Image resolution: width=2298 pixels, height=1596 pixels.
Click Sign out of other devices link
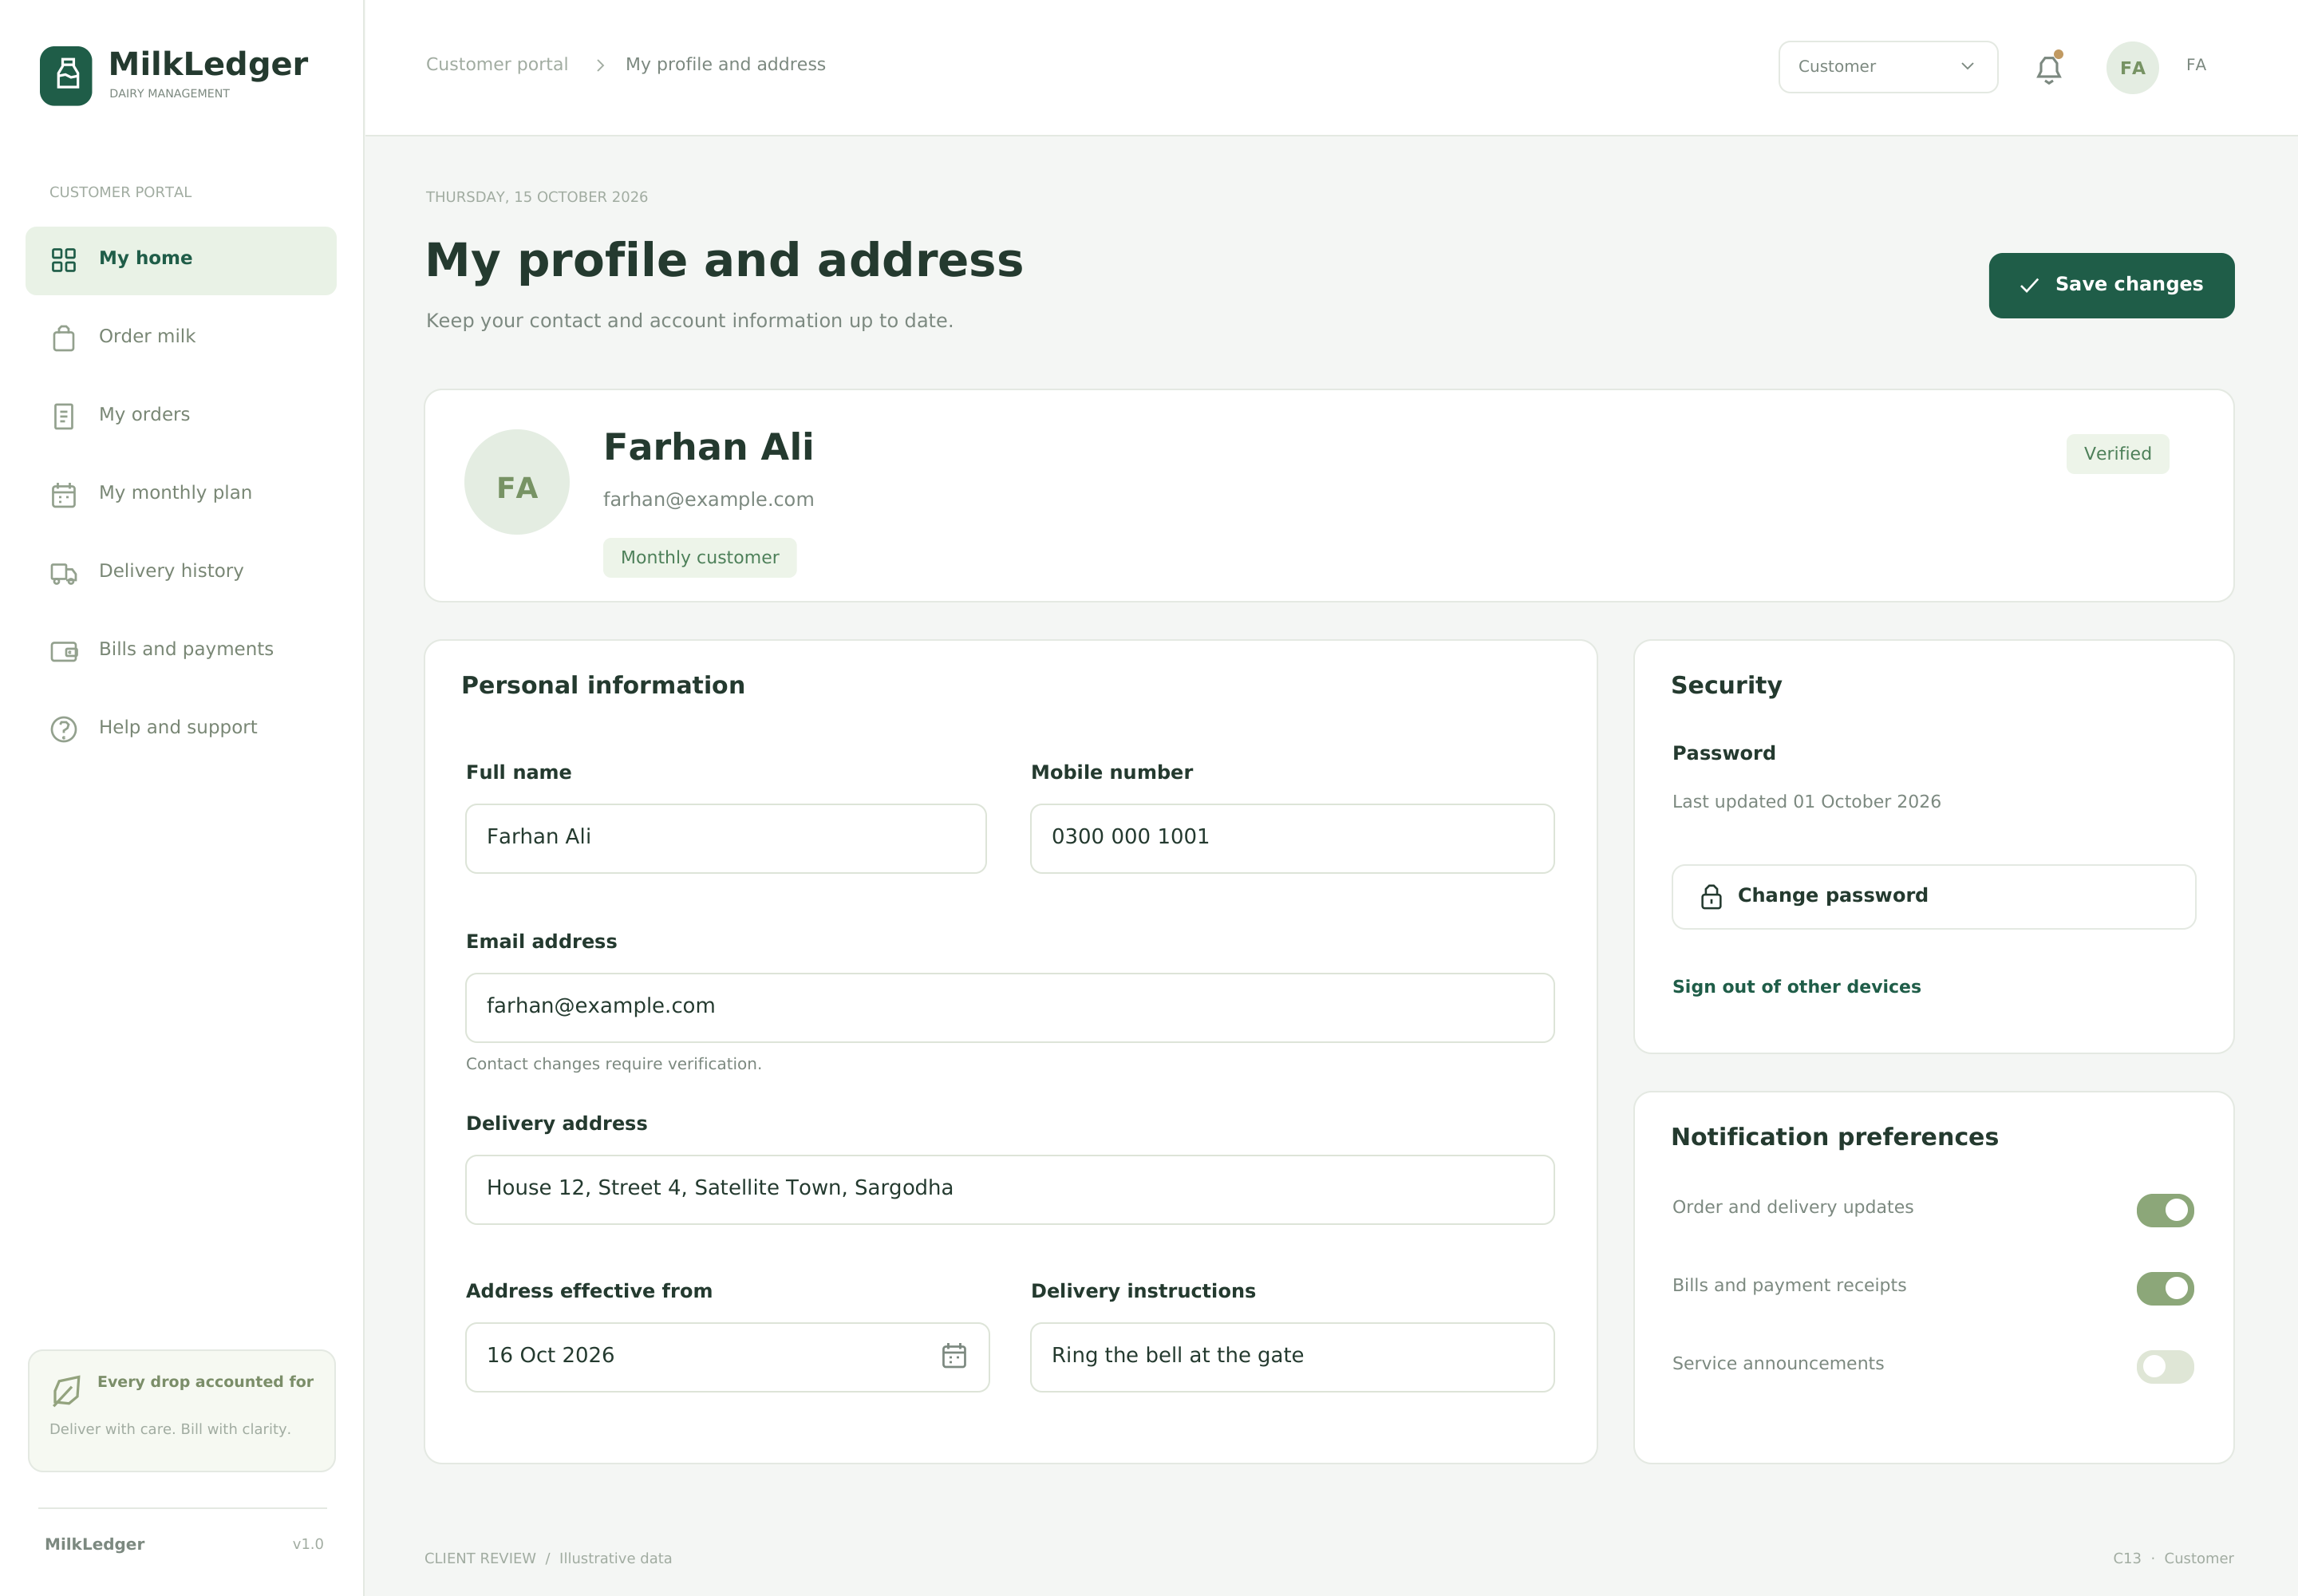[x=1796, y=986]
